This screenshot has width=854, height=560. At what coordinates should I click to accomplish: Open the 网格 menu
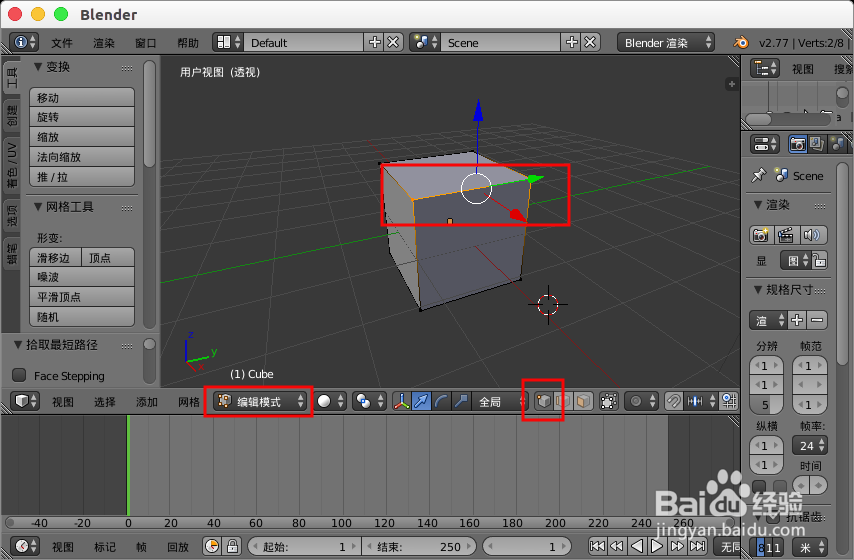pos(188,402)
